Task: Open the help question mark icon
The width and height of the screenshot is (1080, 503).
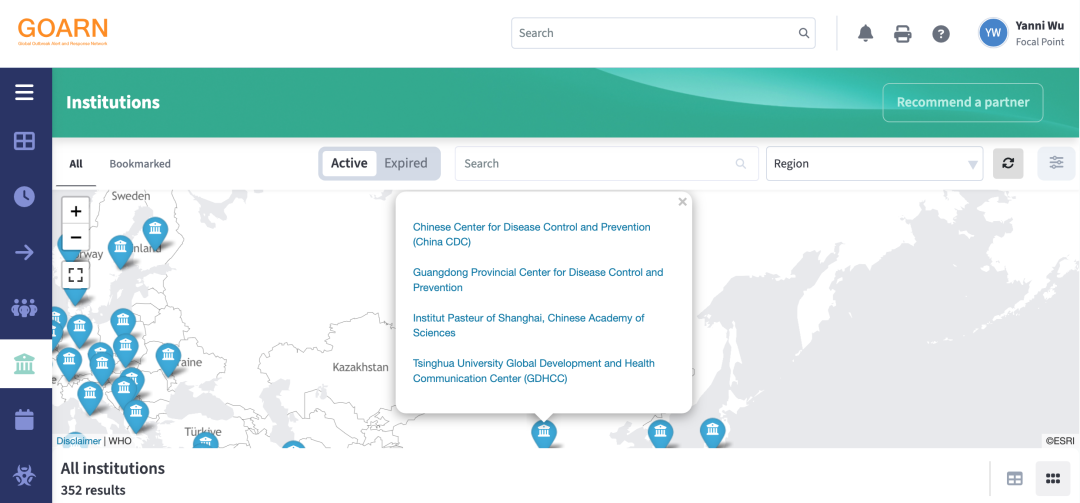Action: coord(941,34)
